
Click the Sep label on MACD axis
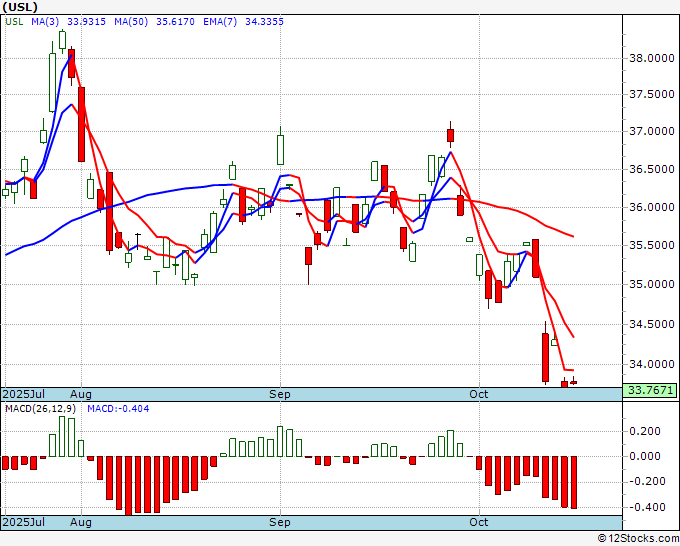280,522
